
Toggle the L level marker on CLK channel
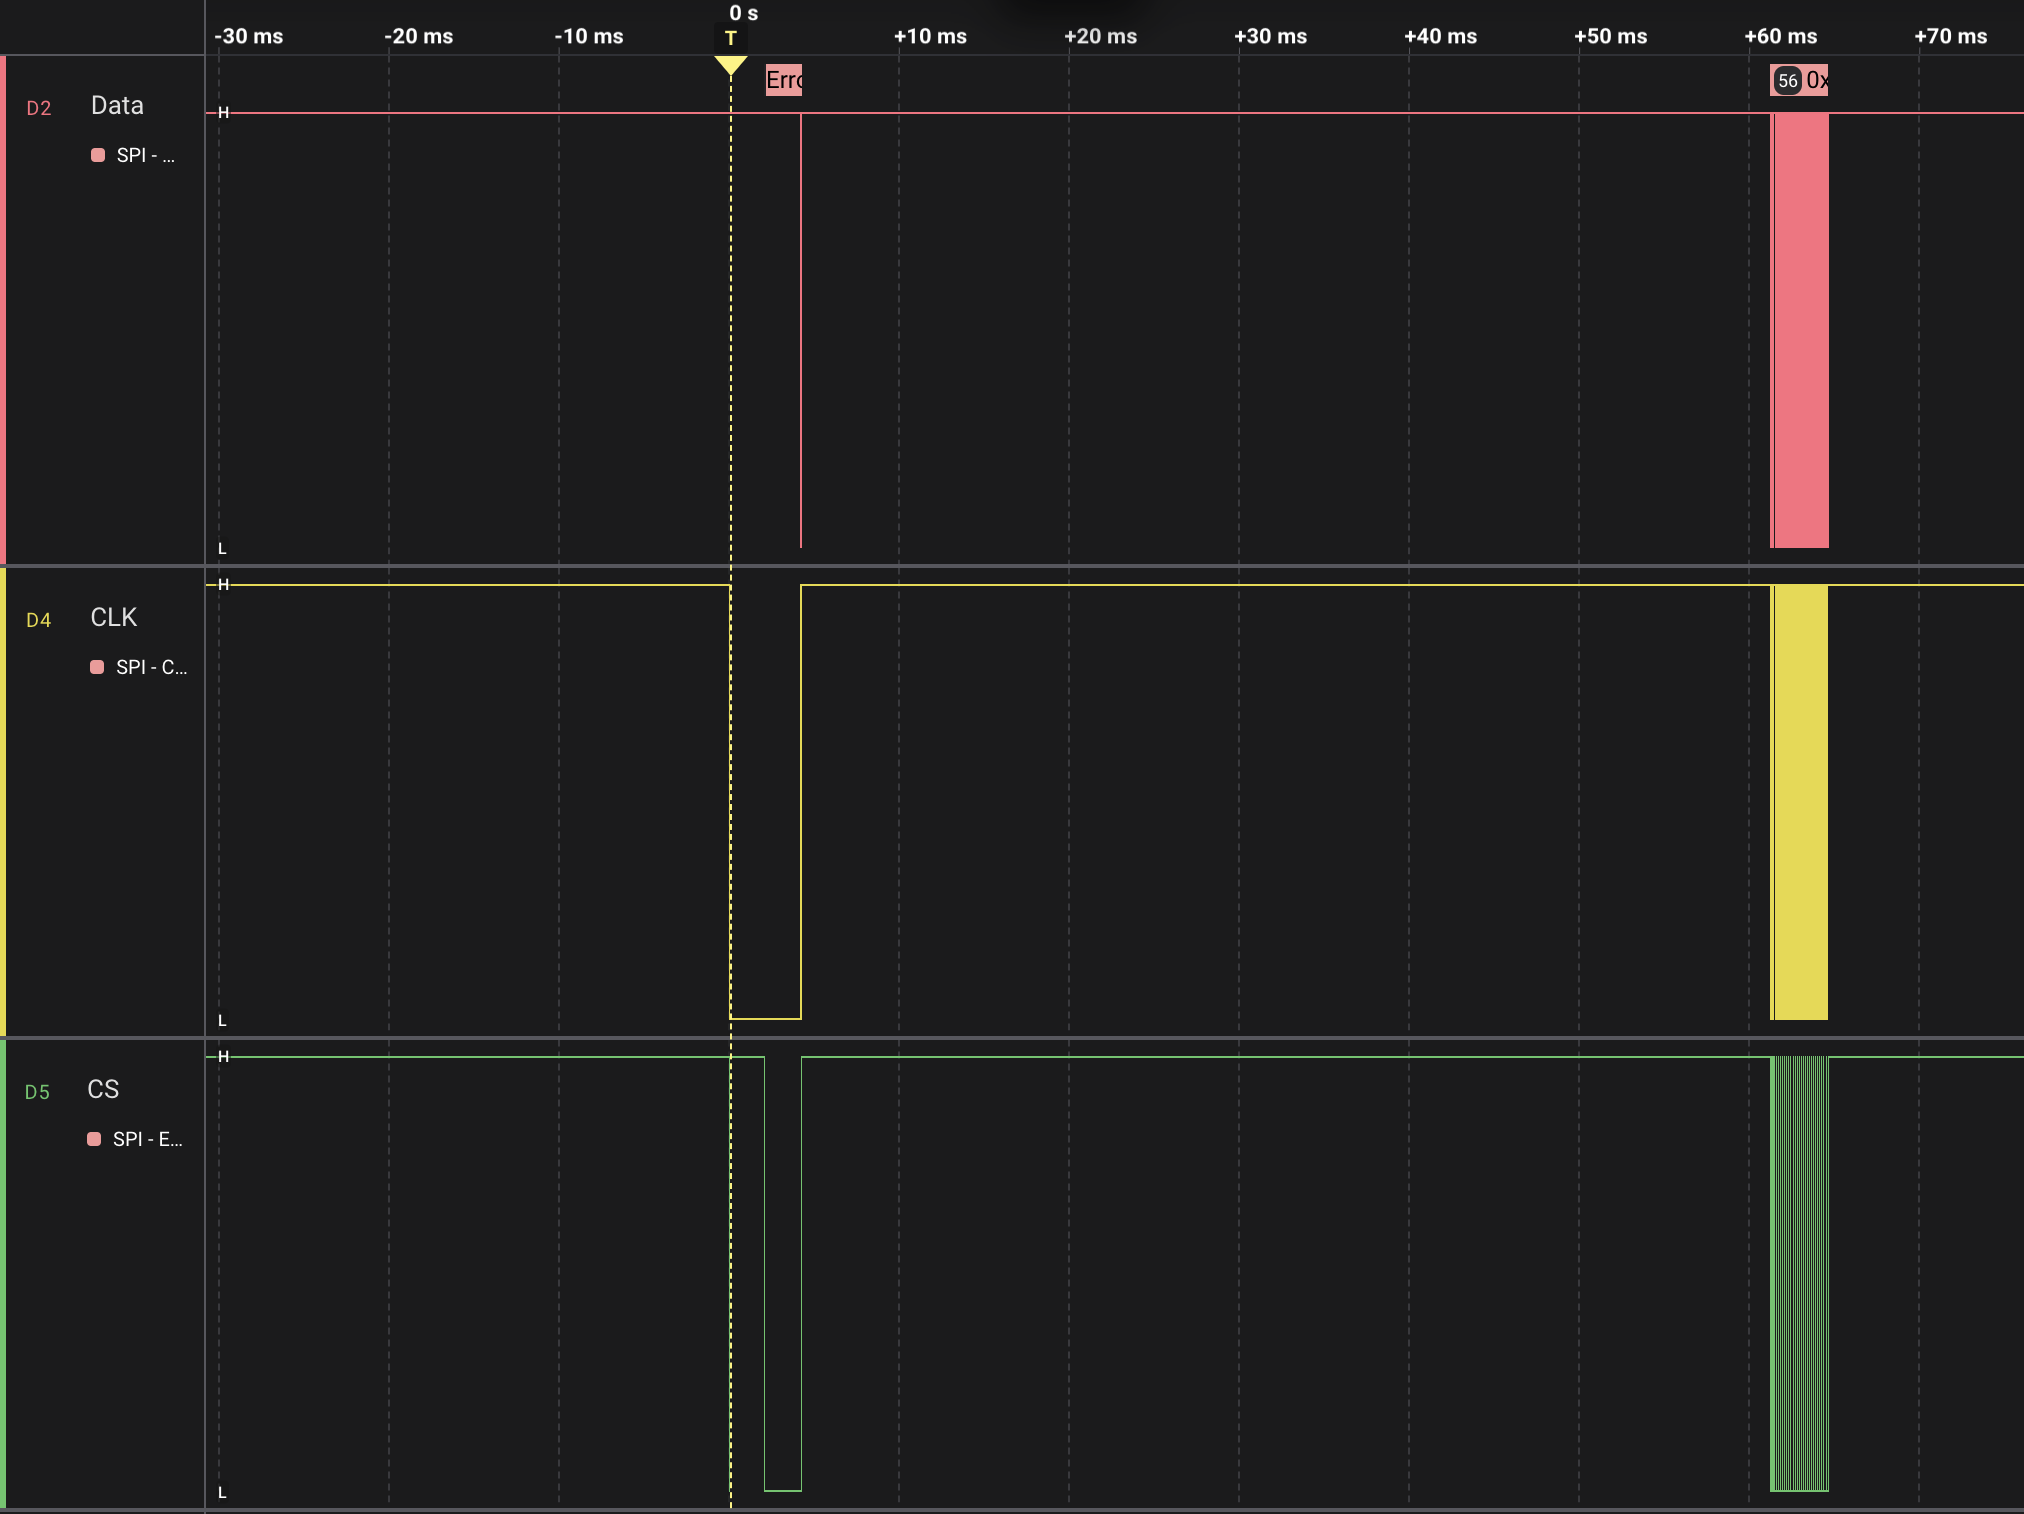(x=222, y=1021)
